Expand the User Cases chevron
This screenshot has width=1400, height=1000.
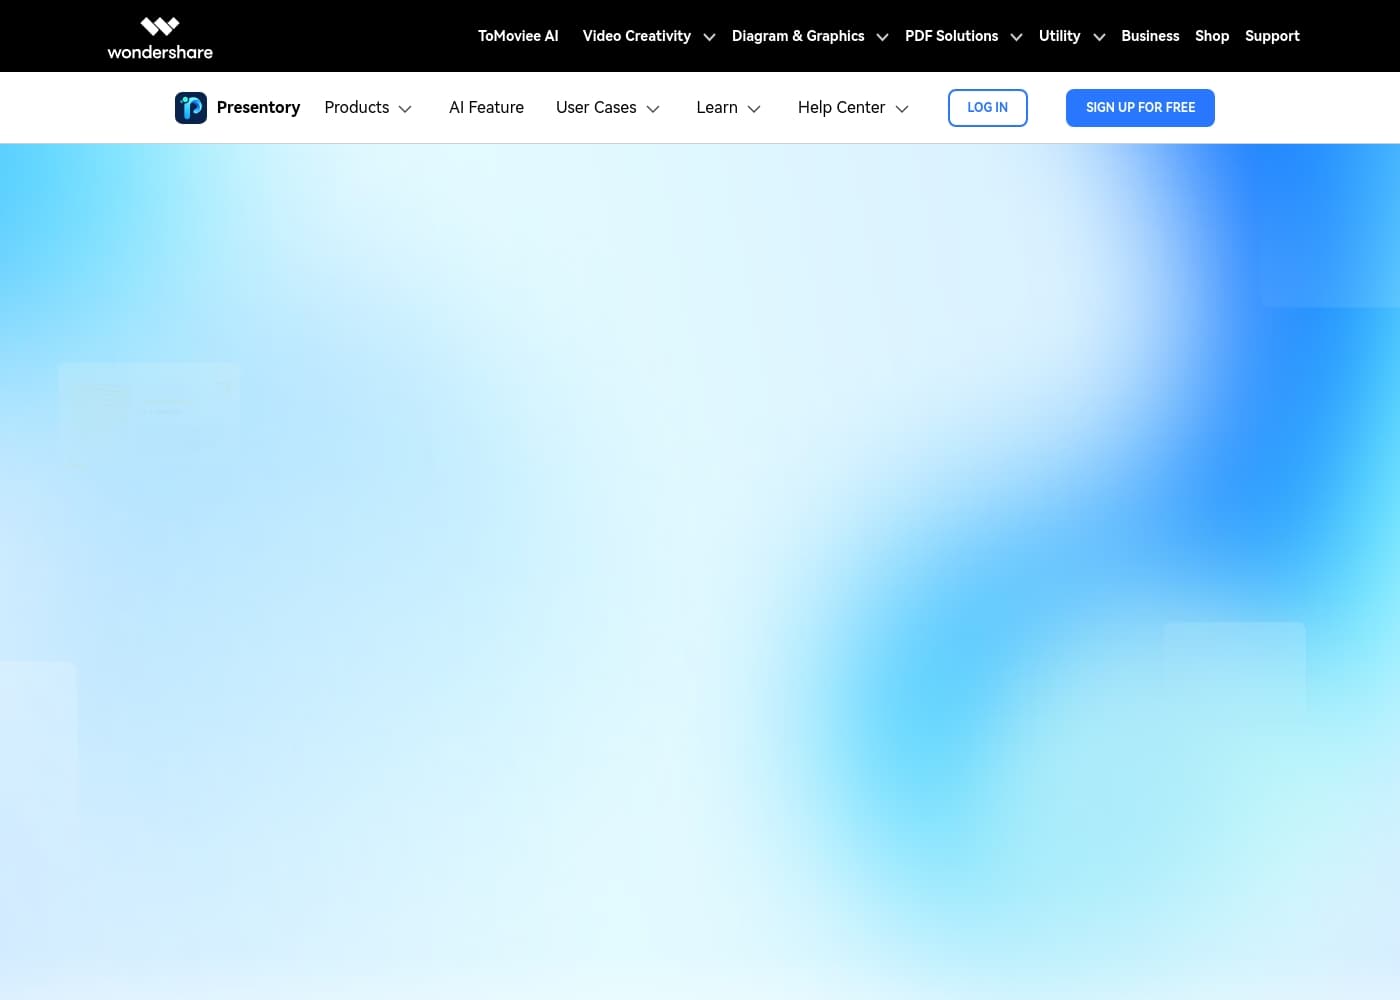click(653, 109)
